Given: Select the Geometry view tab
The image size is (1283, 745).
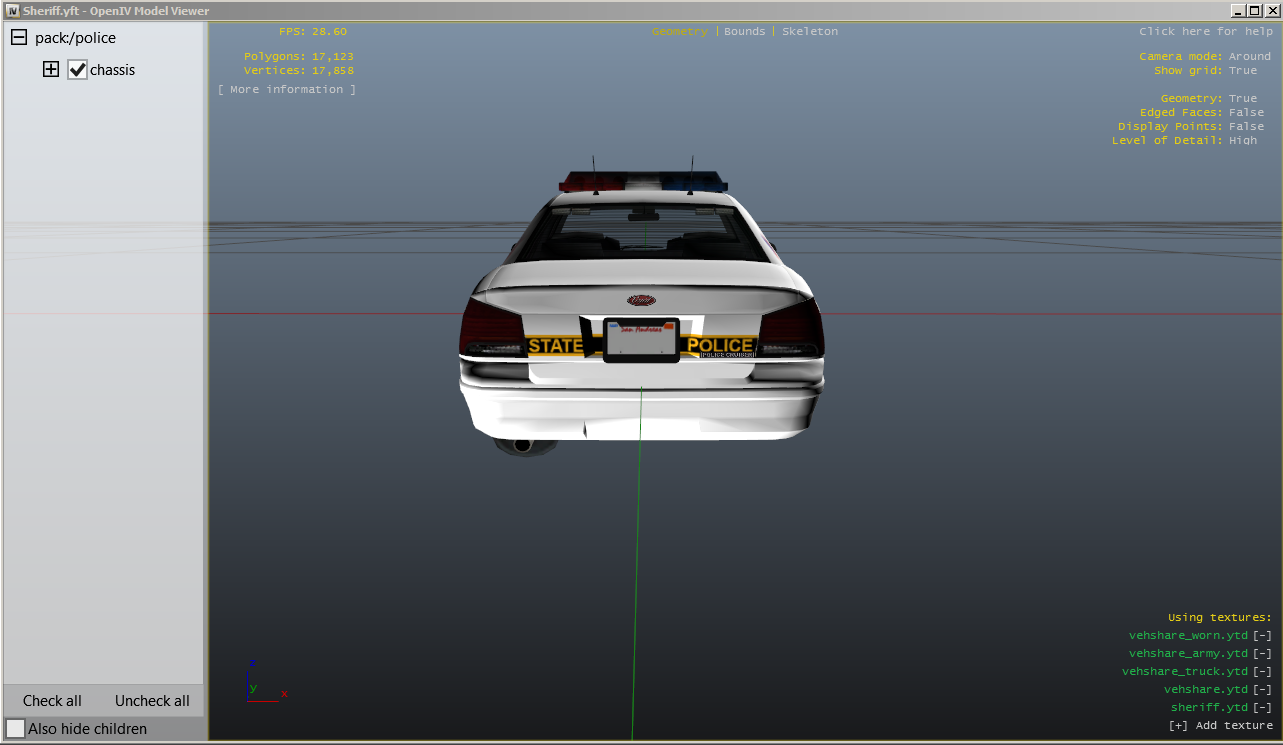Looking at the screenshot, I should pos(679,32).
